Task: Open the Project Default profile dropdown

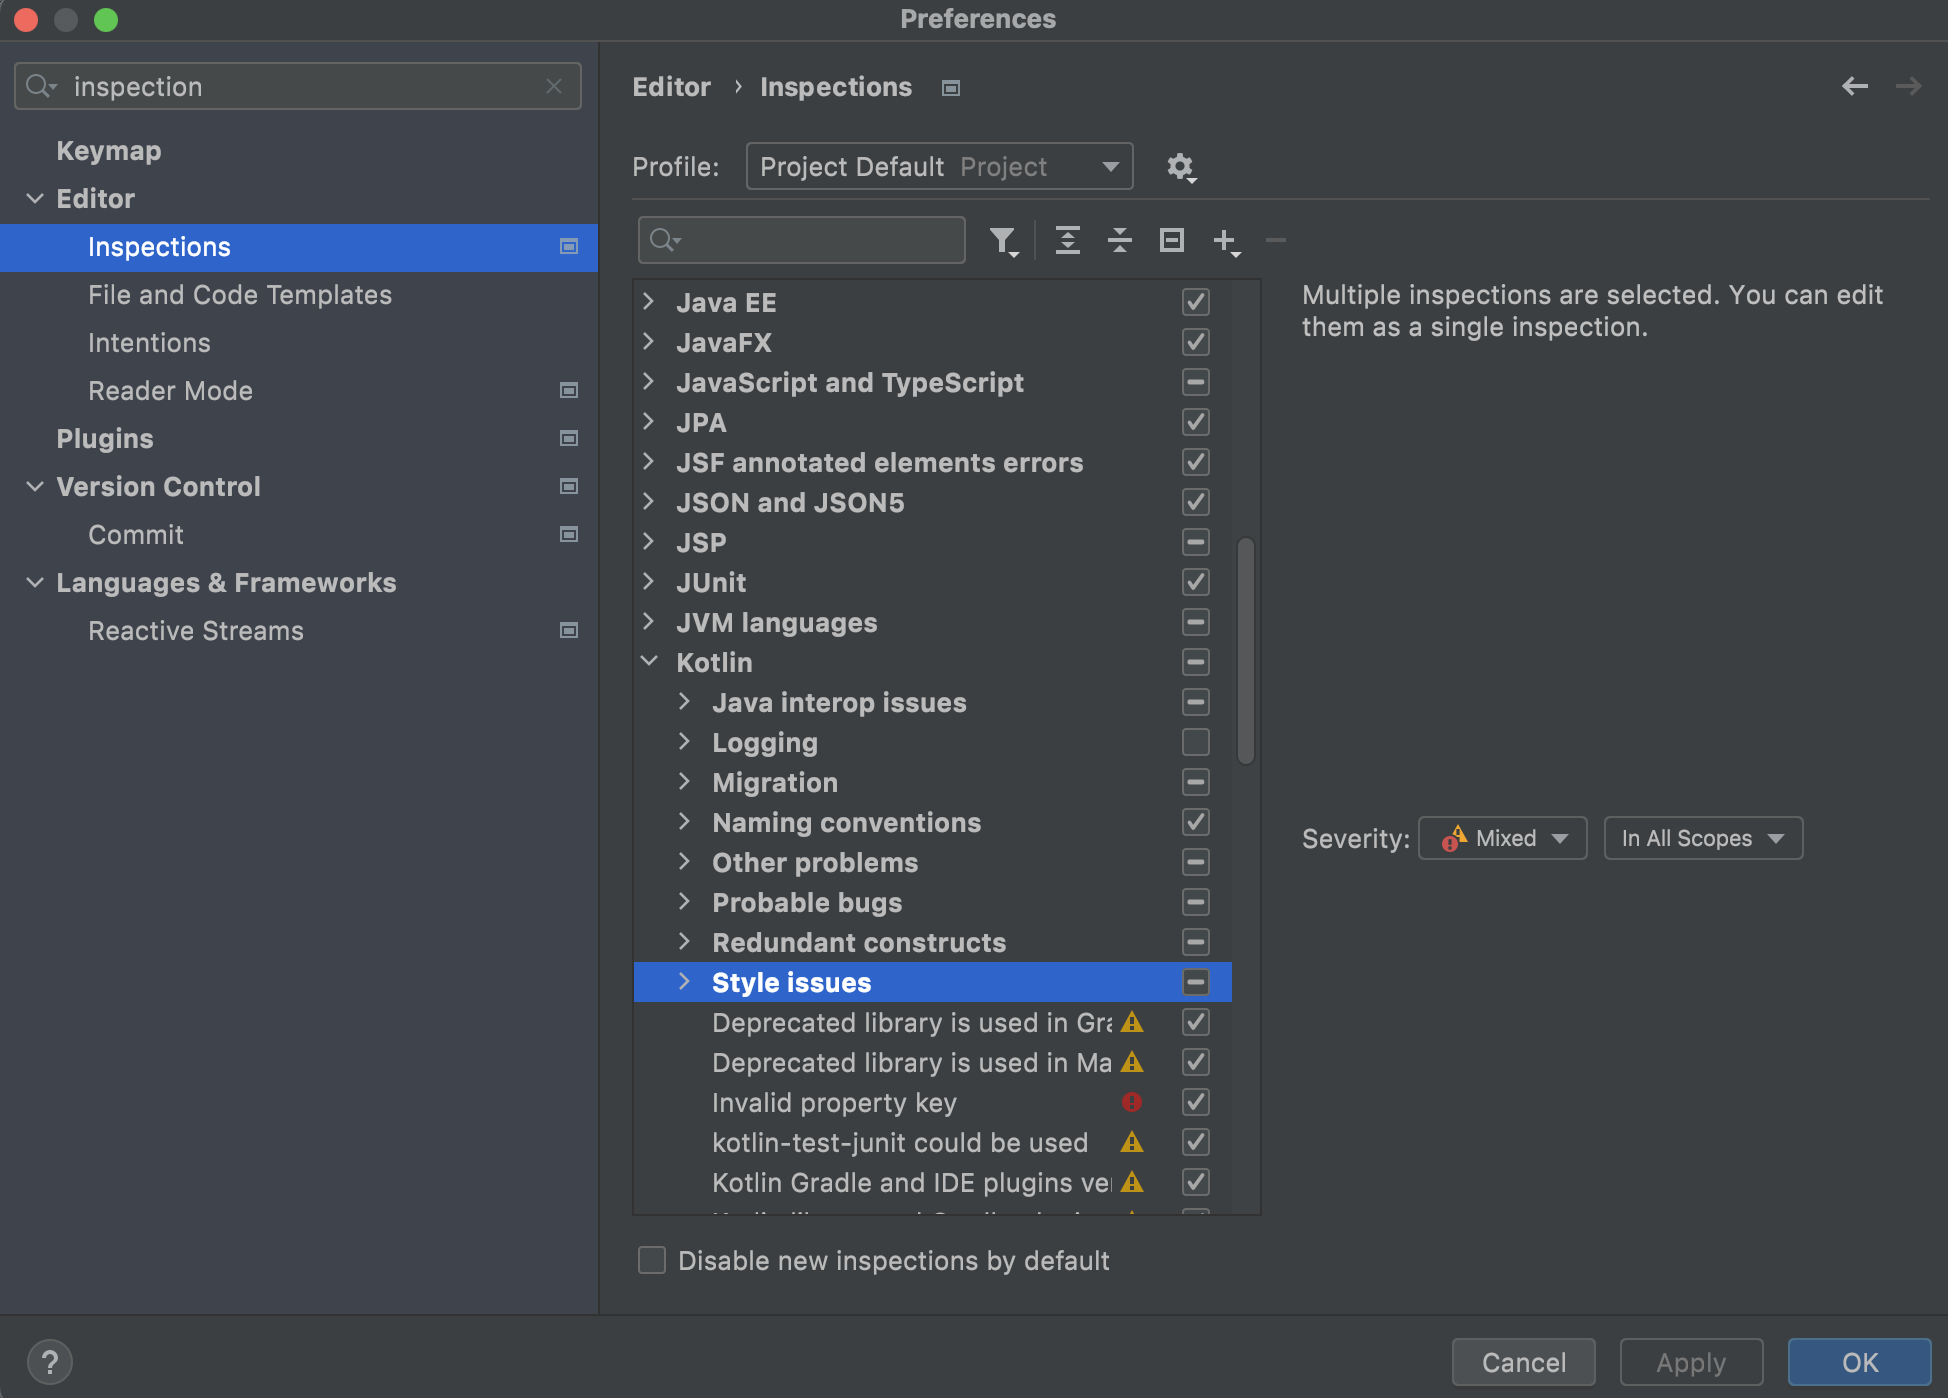Action: pyautogui.click(x=939, y=167)
